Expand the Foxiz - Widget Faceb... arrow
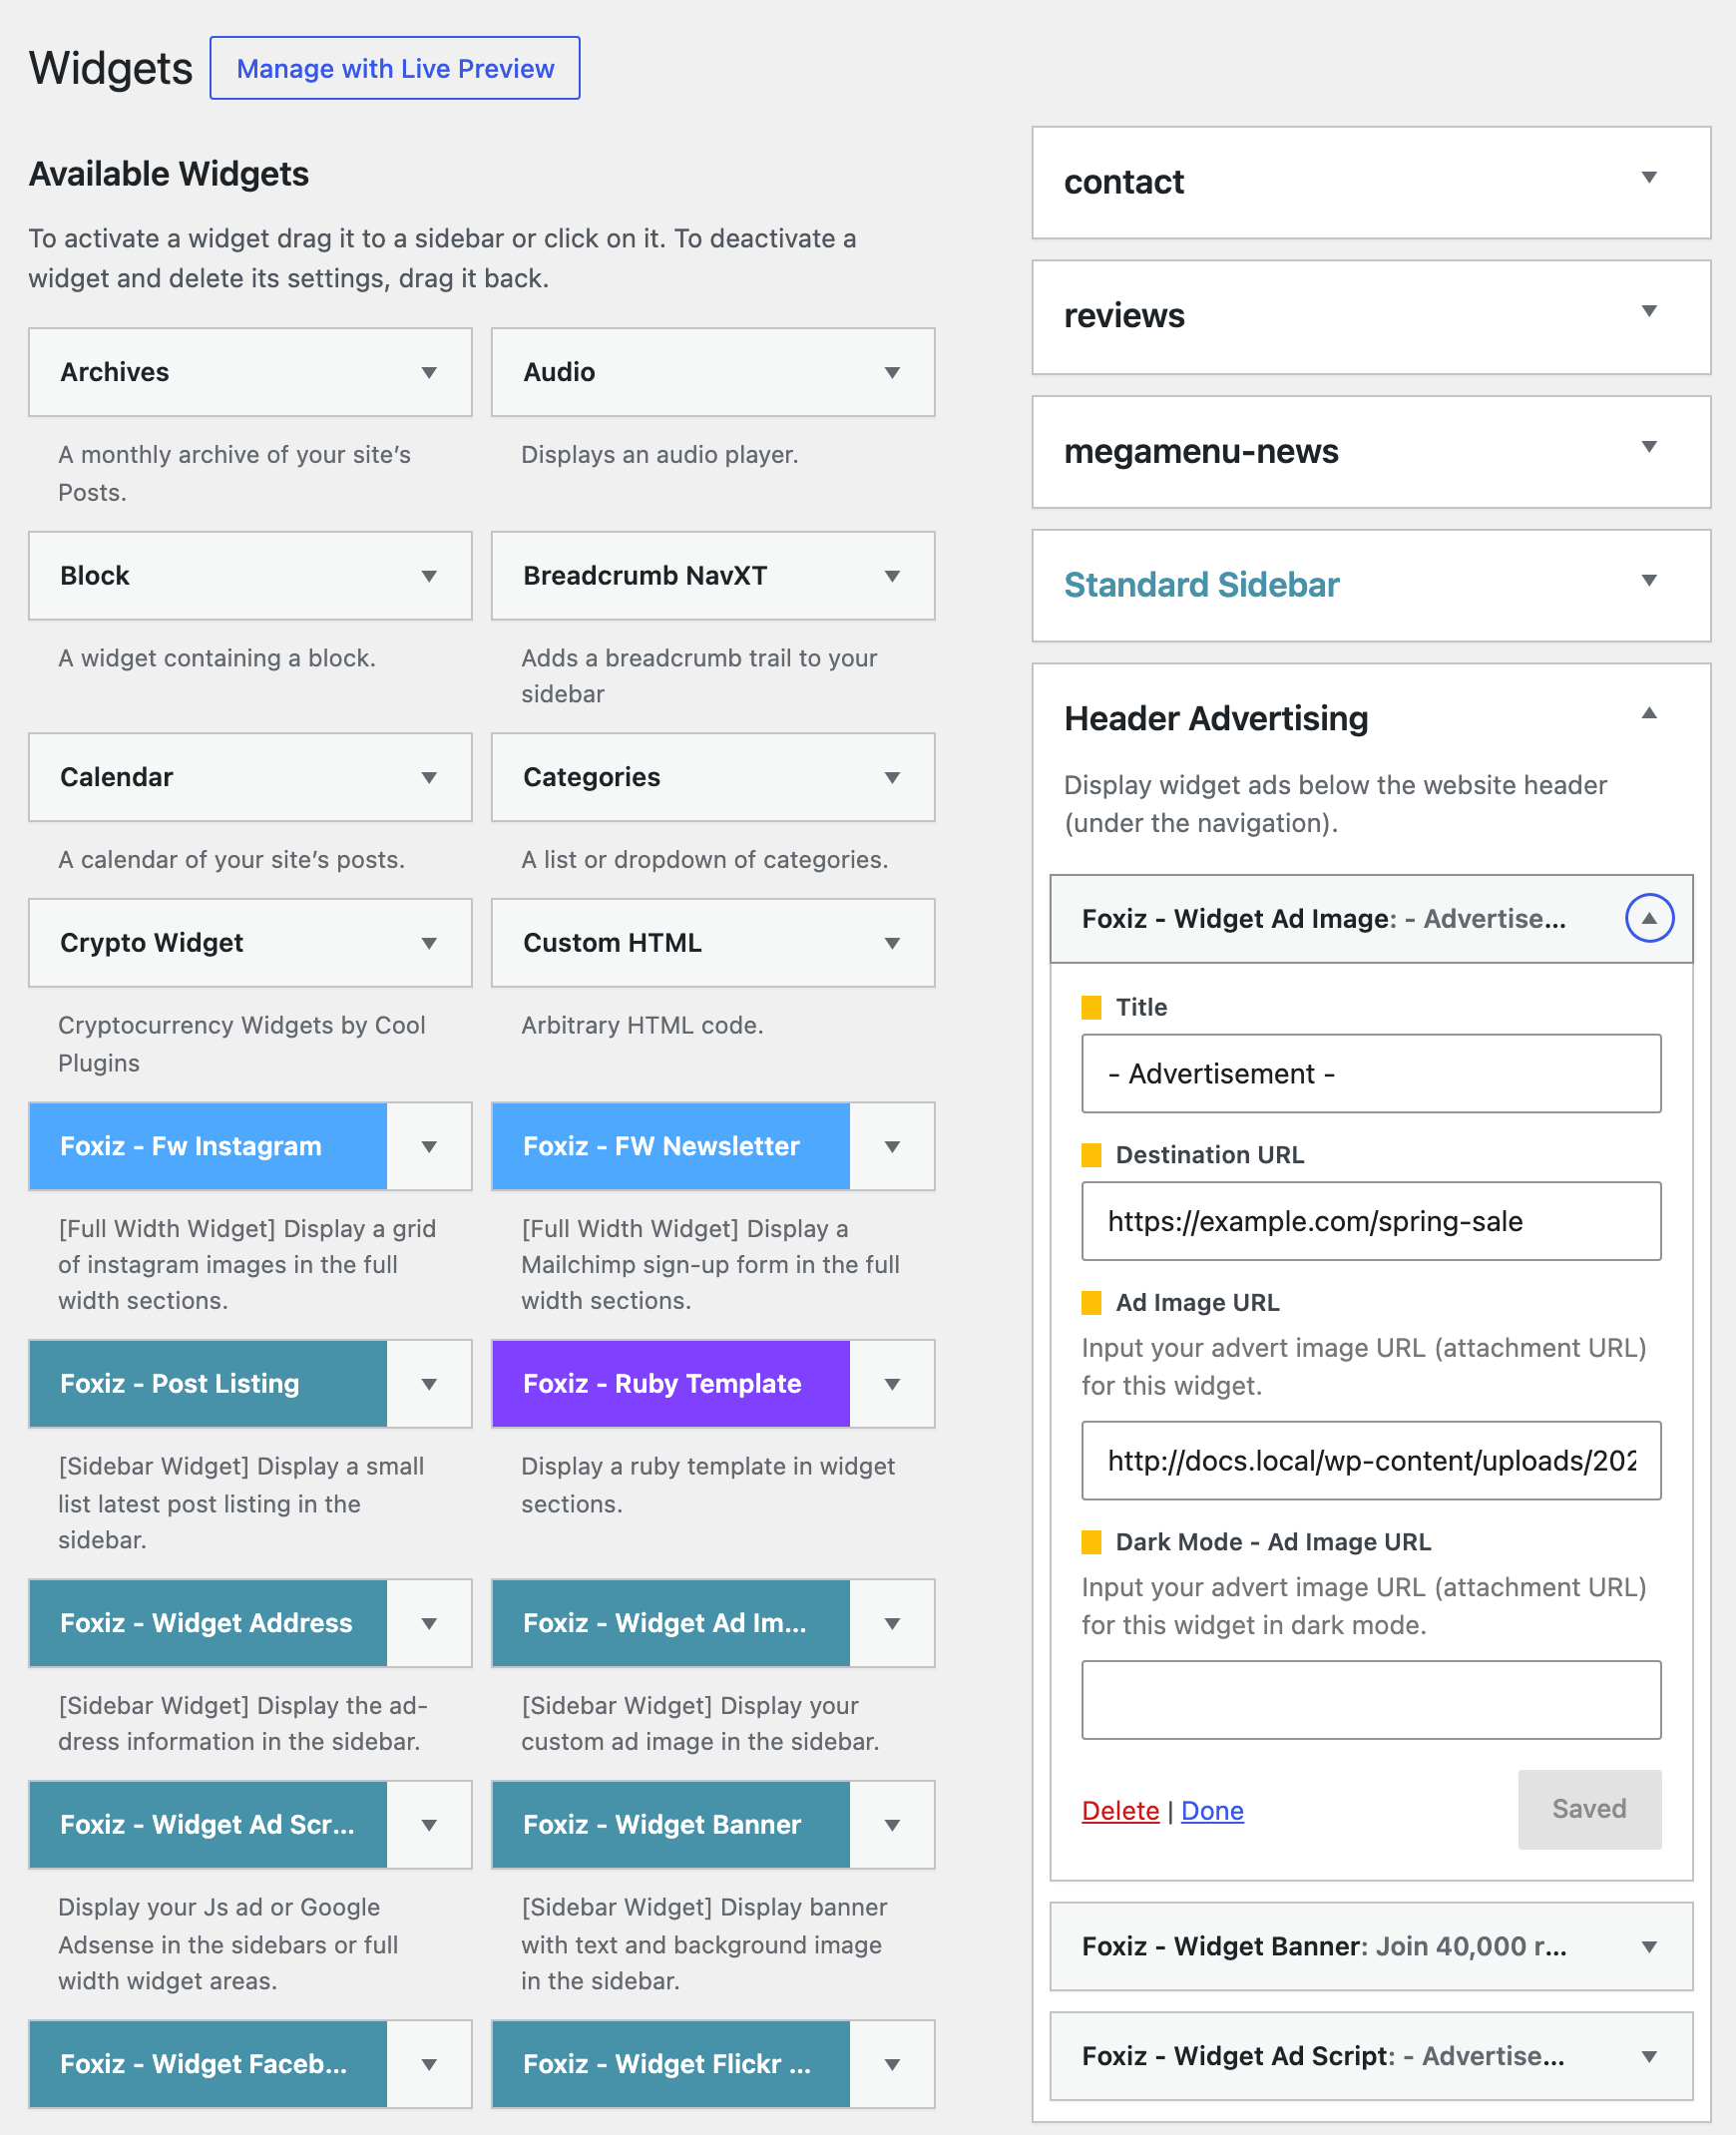 click(x=429, y=2064)
